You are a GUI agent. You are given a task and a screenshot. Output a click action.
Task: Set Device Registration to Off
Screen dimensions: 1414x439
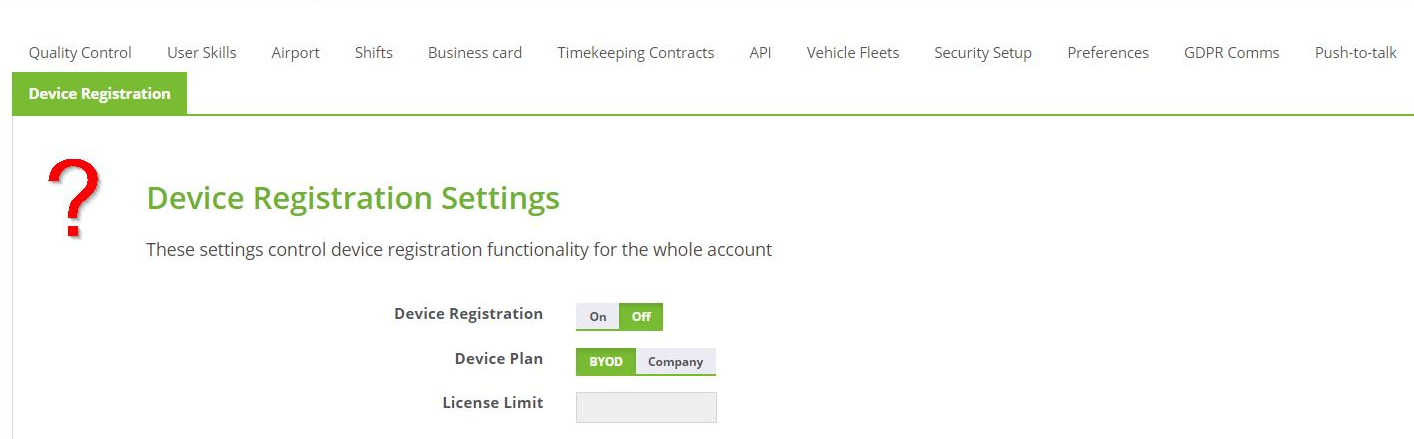click(641, 316)
